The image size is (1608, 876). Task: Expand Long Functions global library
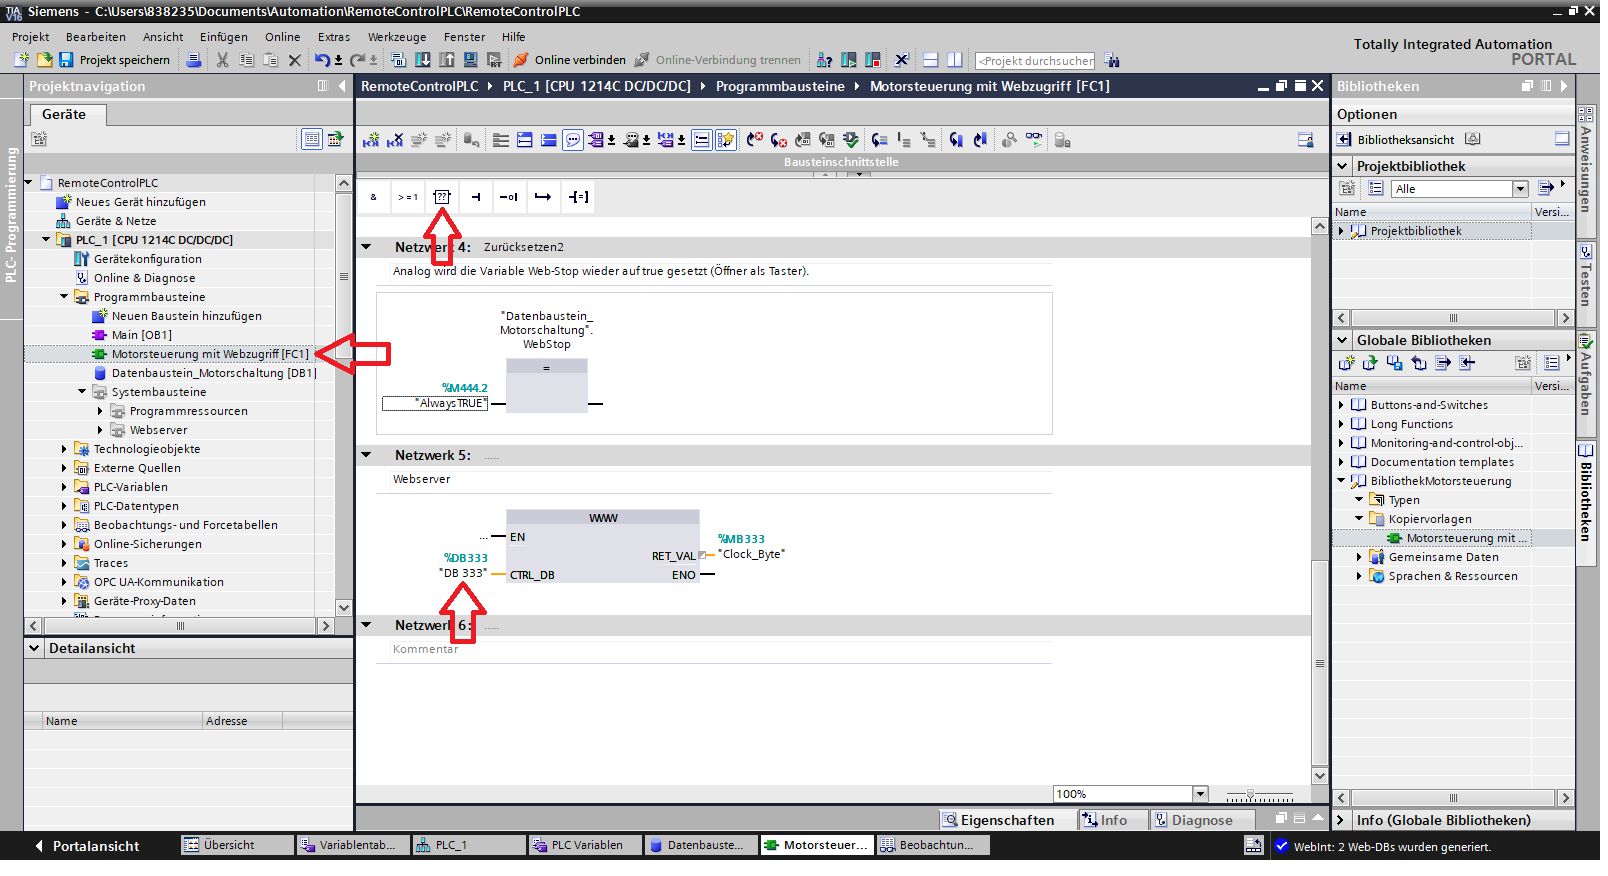[1342, 424]
